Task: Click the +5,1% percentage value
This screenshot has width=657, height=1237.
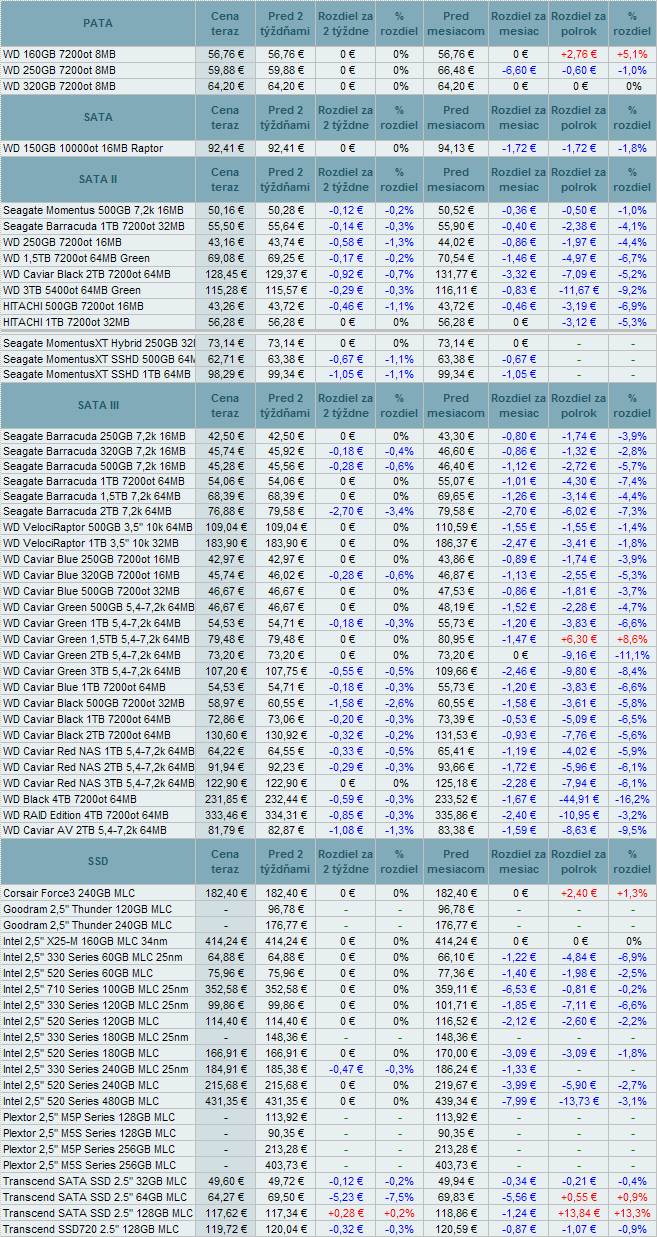Action: pyautogui.click(x=632, y=54)
